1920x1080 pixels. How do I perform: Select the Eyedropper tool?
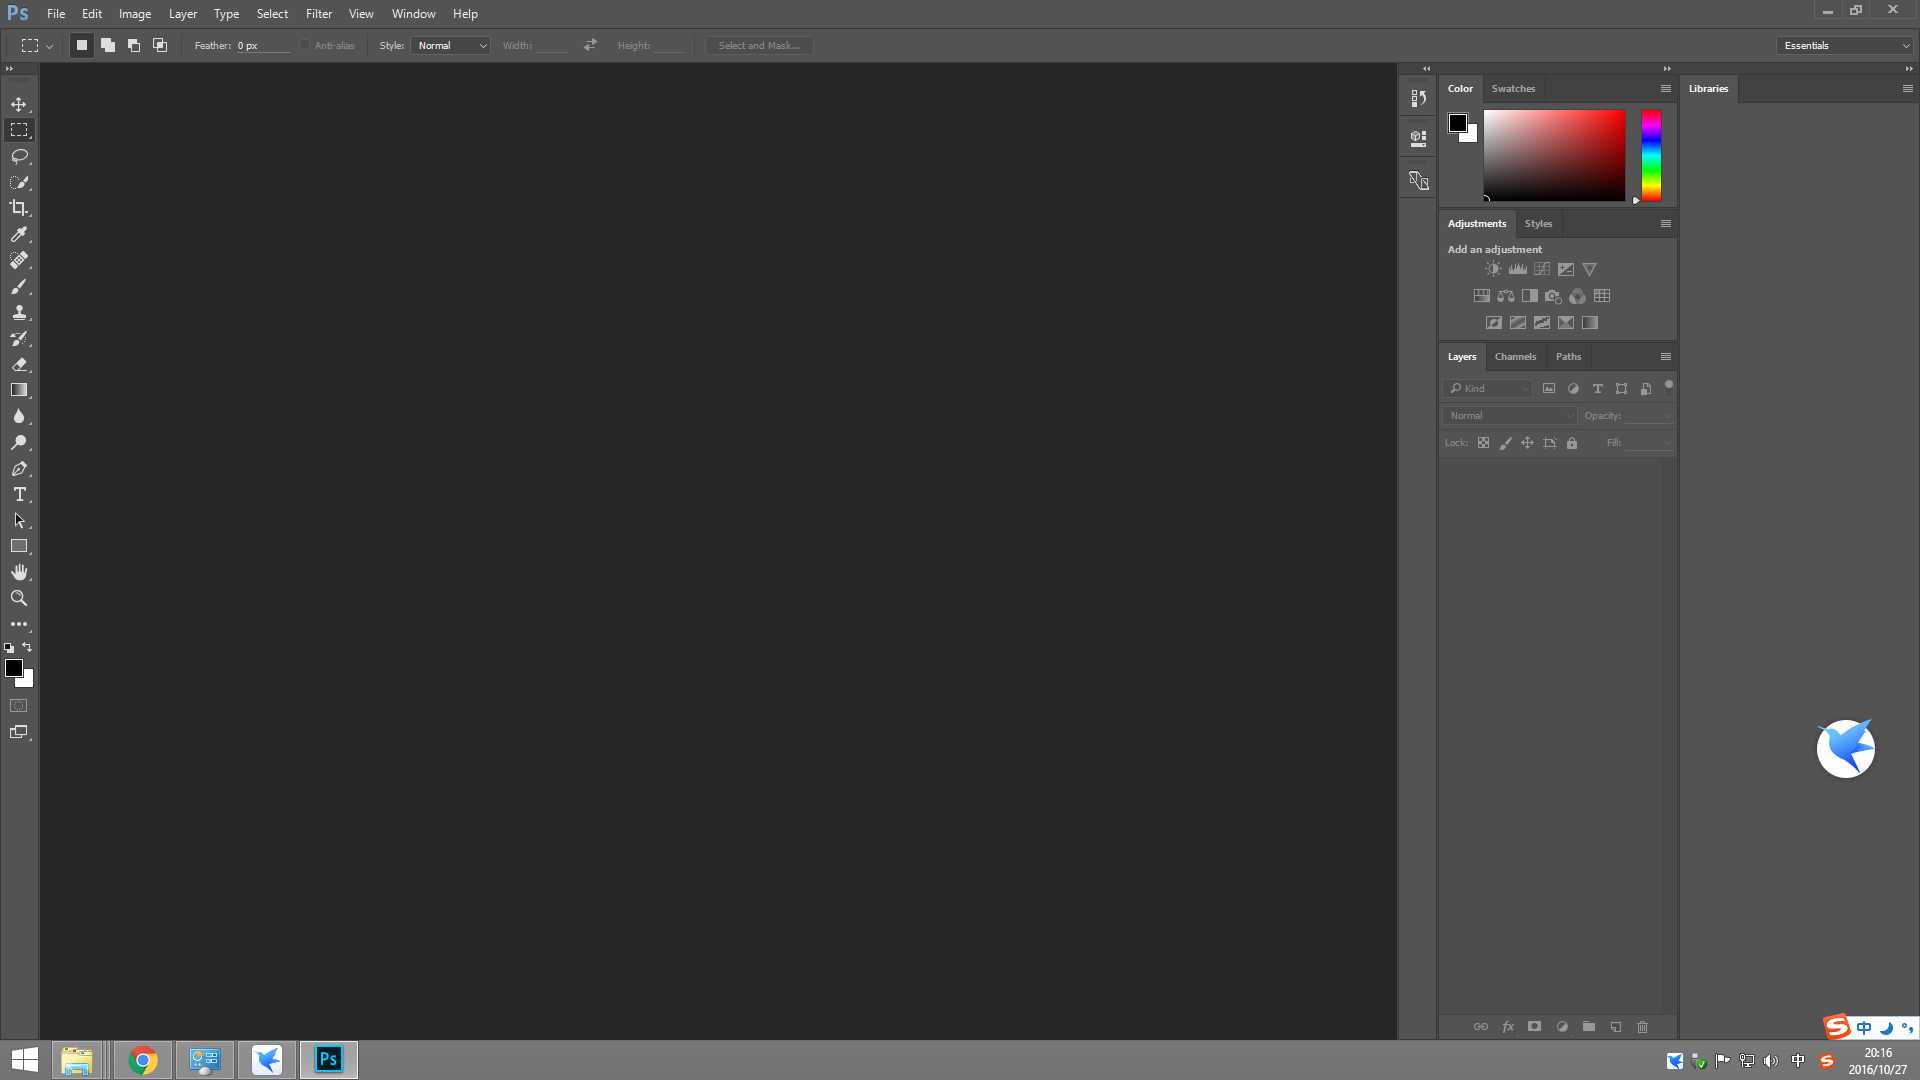(x=19, y=234)
